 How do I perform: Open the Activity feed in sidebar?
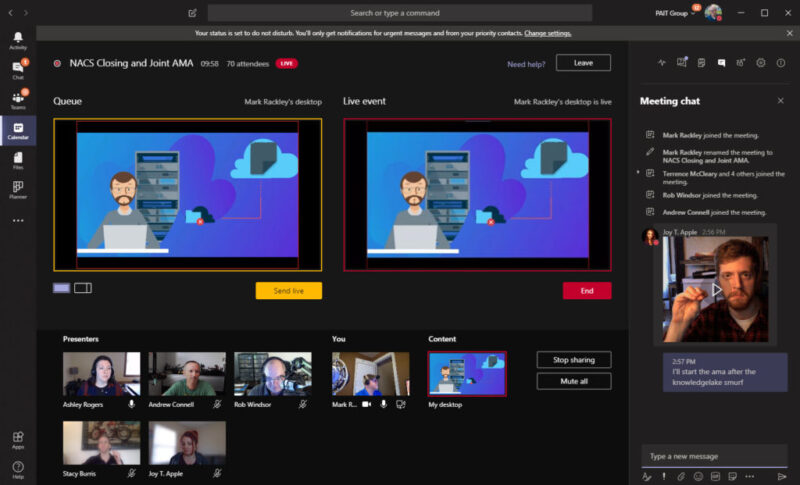pyautogui.click(x=18, y=40)
